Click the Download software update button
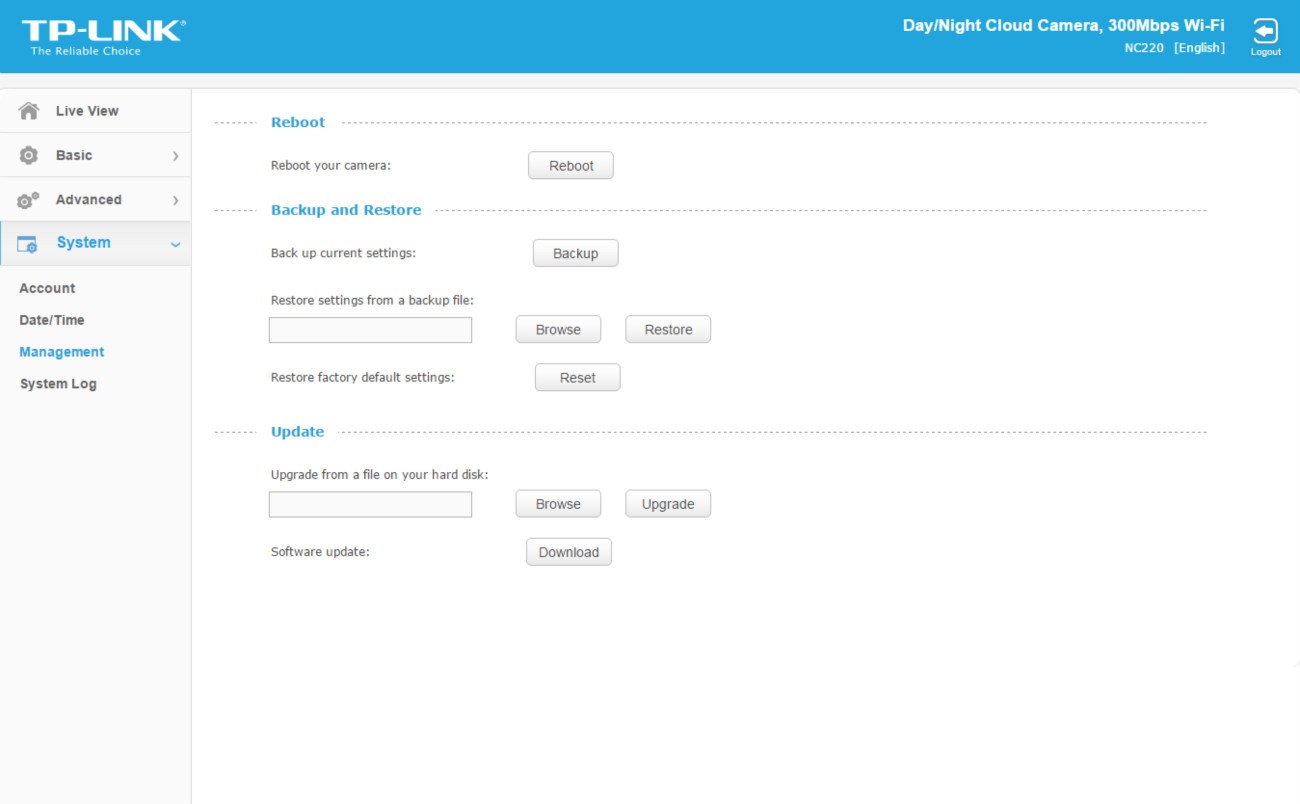Image resolution: width=1300 pixels, height=804 pixels. pos(568,552)
